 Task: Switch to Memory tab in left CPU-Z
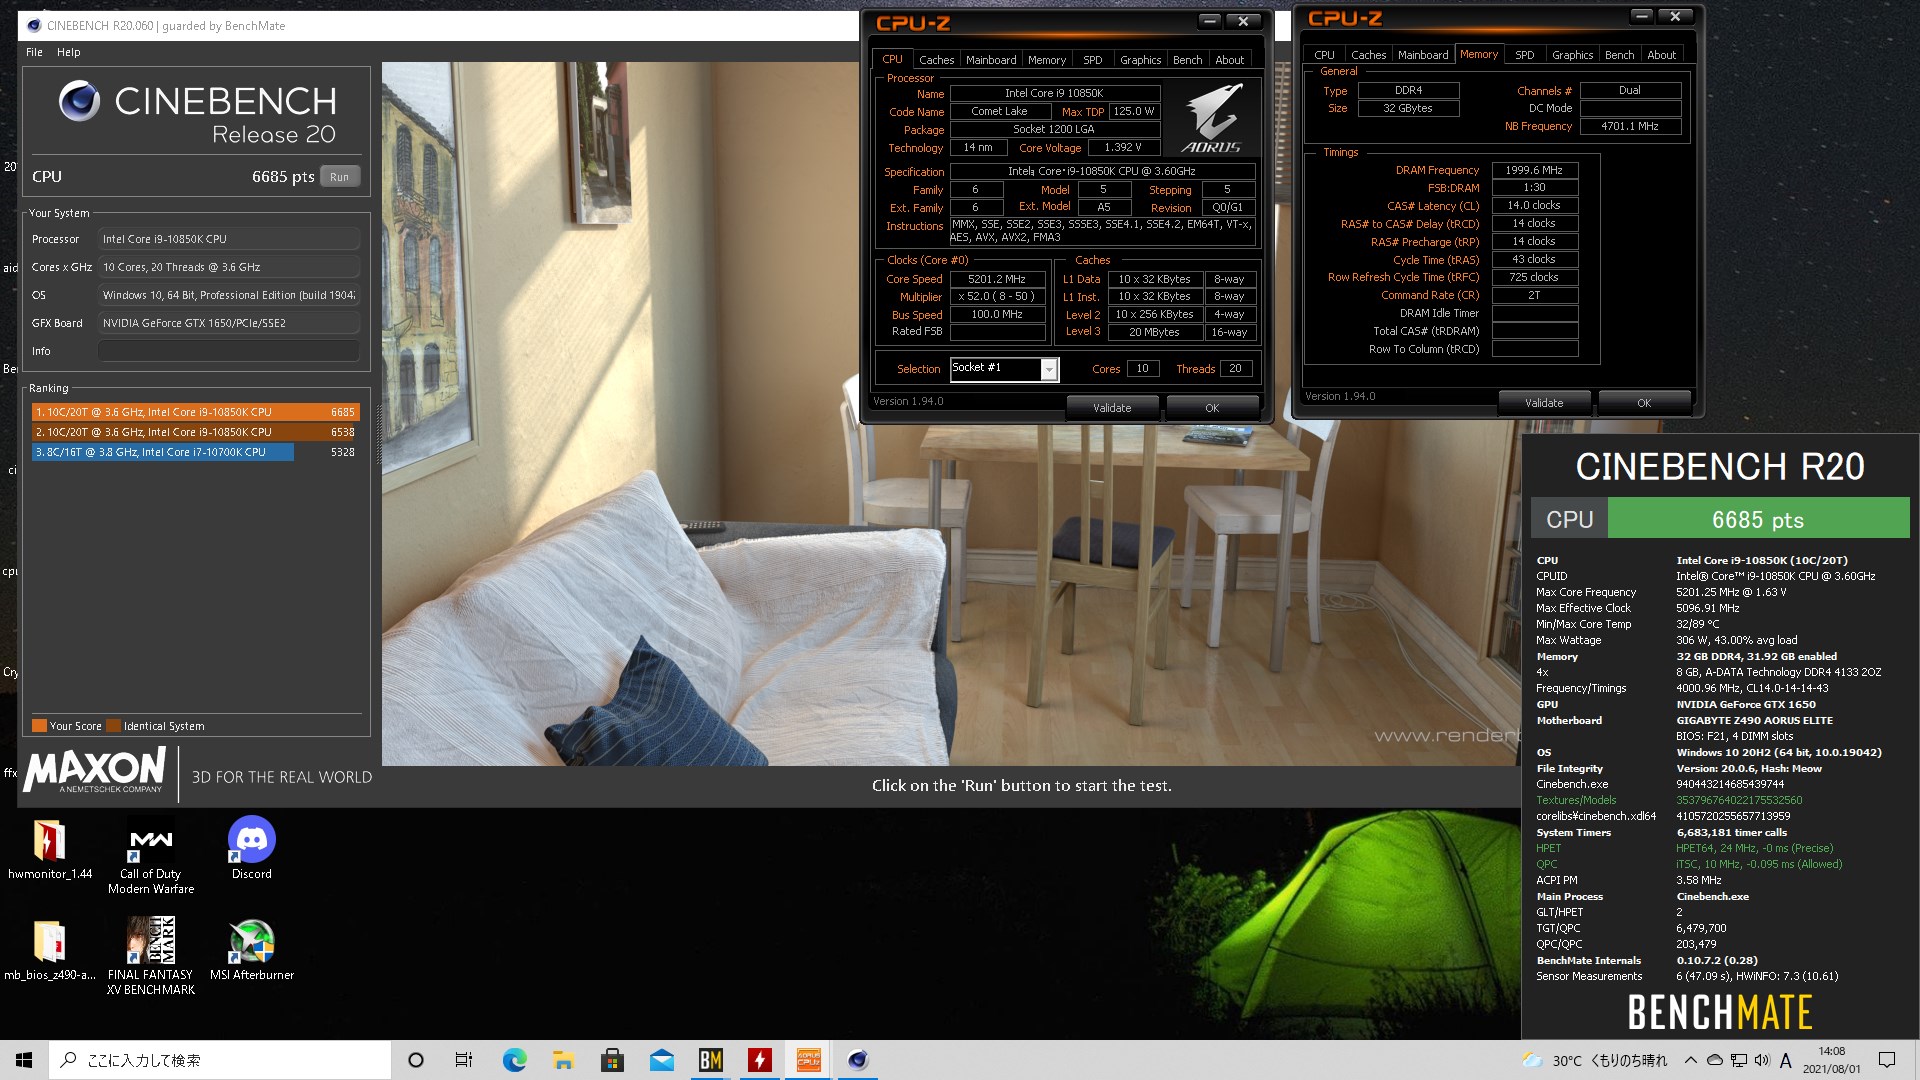[1046, 60]
